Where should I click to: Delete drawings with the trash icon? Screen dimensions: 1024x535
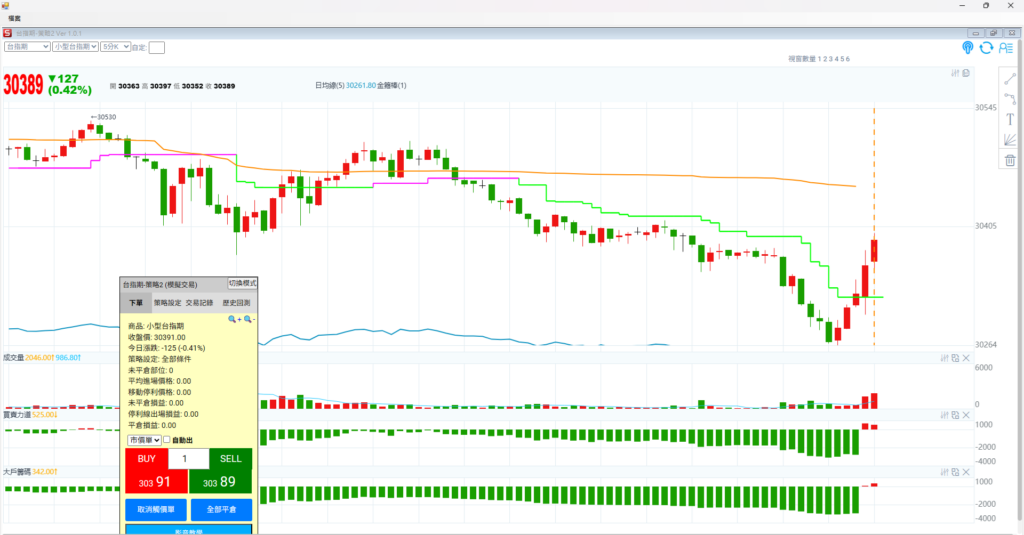1010,160
